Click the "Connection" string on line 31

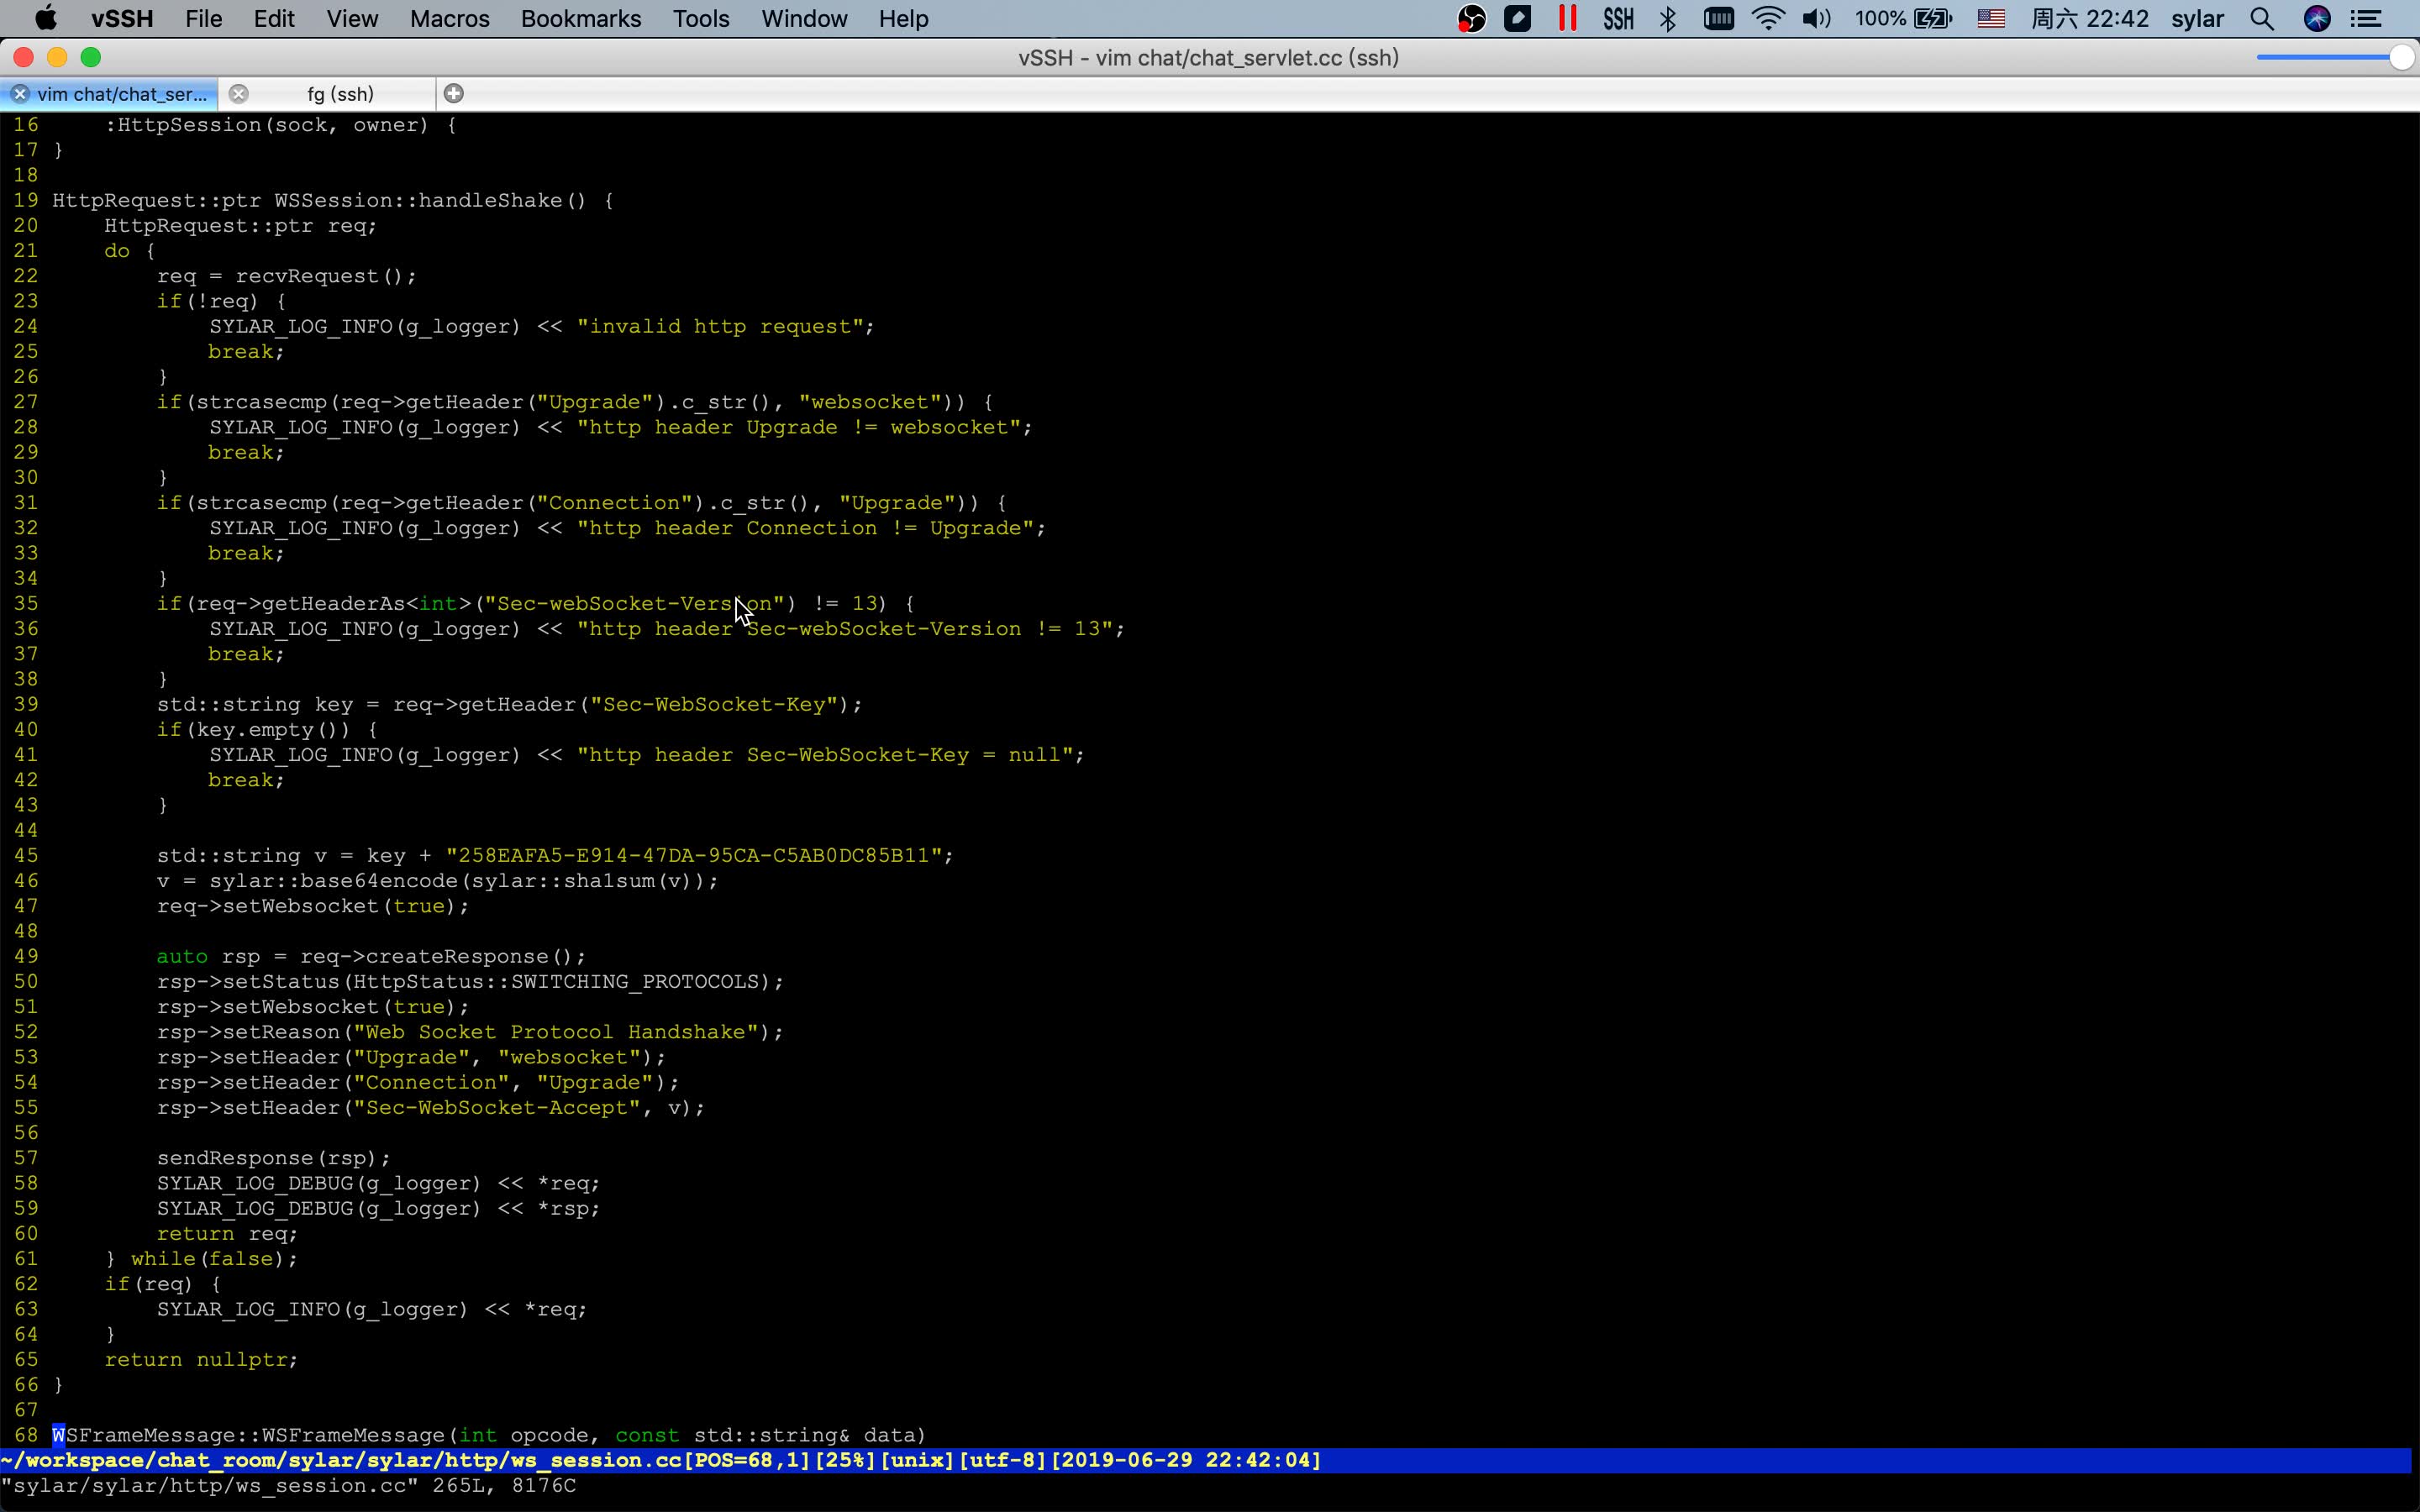[615, 503]
